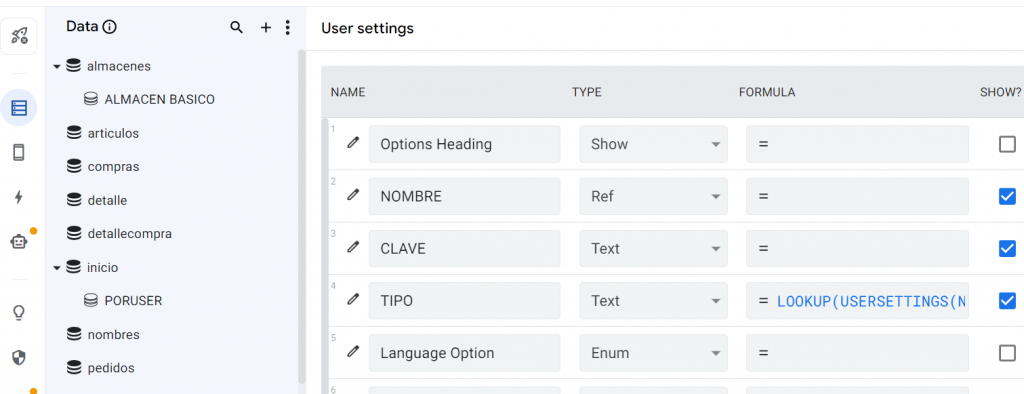Open type dropdown for Options Heading
Viewport: 1024px width, 394px height.
653,144
